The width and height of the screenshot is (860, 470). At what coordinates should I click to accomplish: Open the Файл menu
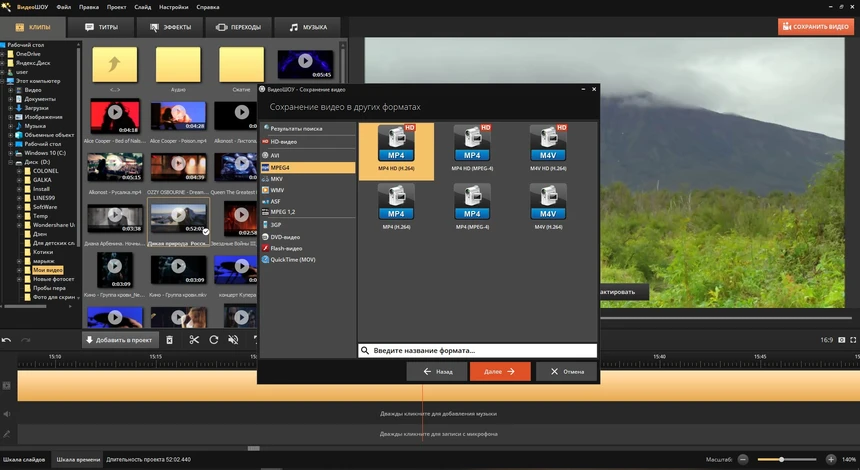(x=64, y=7)
